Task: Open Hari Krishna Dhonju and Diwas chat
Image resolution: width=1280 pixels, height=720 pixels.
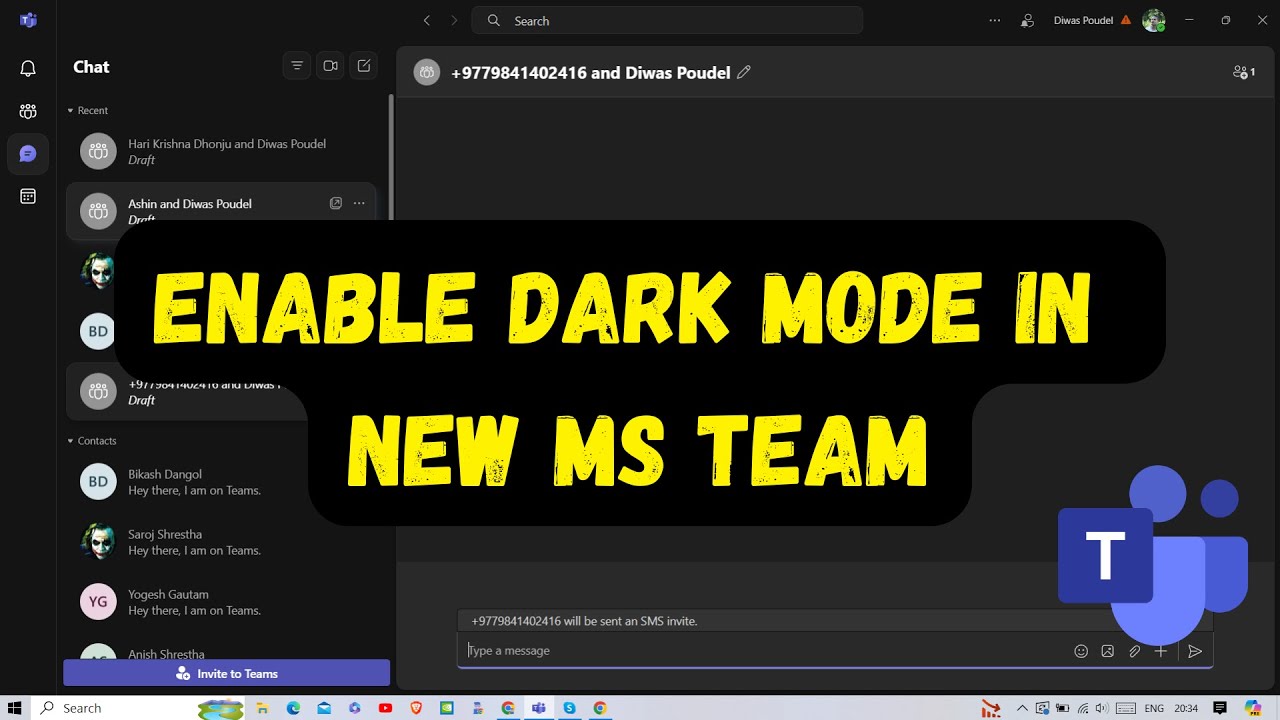Action: click(x=221, y=151)
